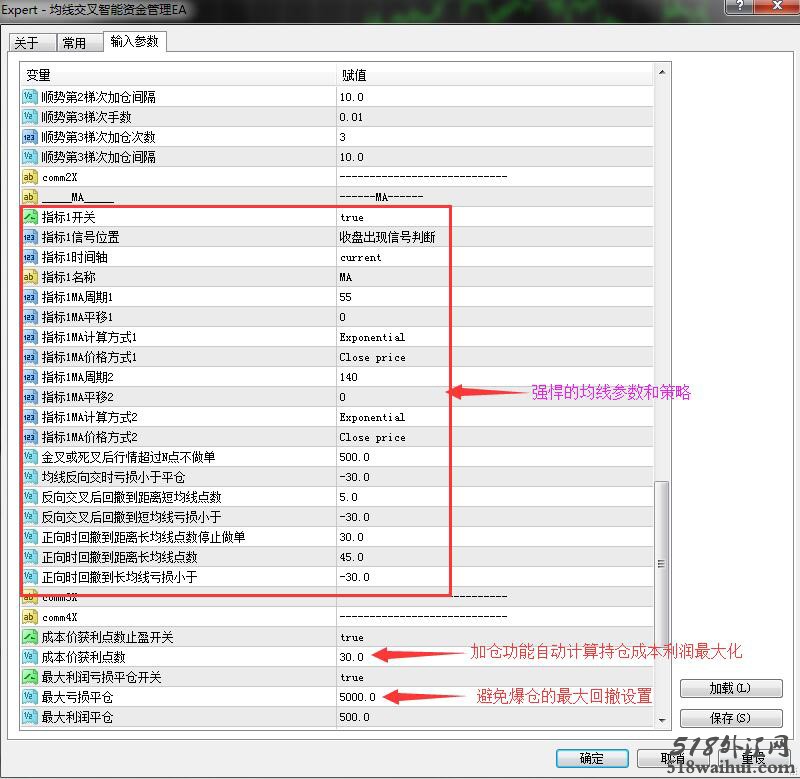This screenshot has height=779, width=800.
Task: Click the string icon beside comm4X
Action: pyautogui.click(x=29, y=617)
